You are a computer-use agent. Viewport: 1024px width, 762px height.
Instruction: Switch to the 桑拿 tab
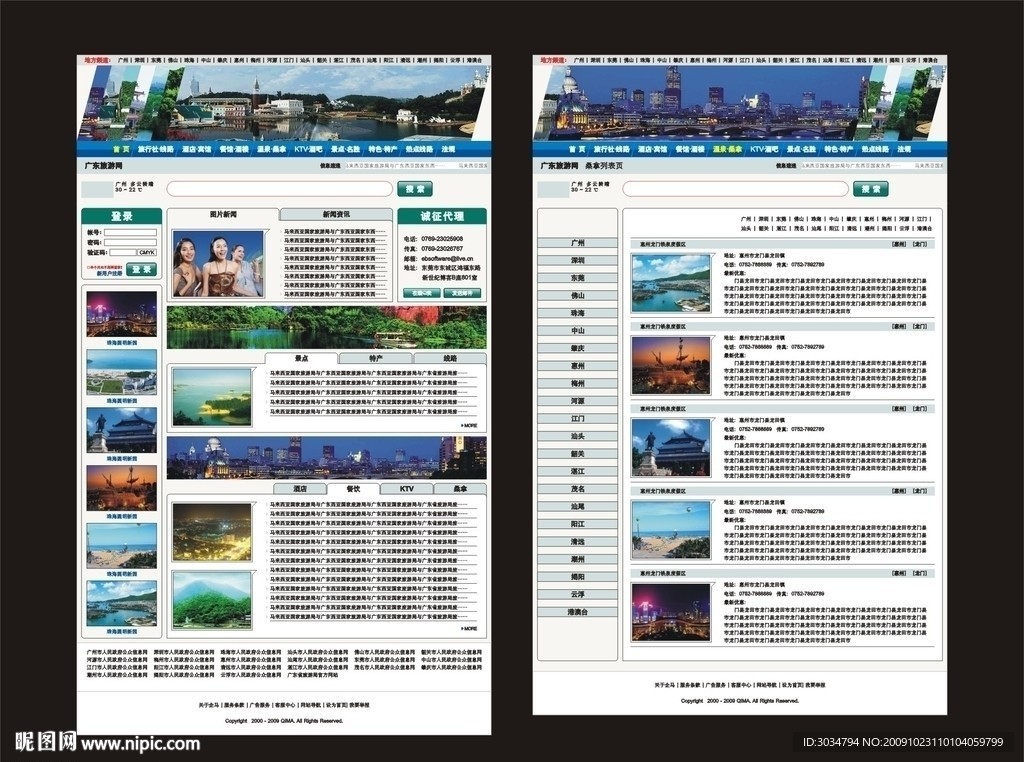point(460,488)
